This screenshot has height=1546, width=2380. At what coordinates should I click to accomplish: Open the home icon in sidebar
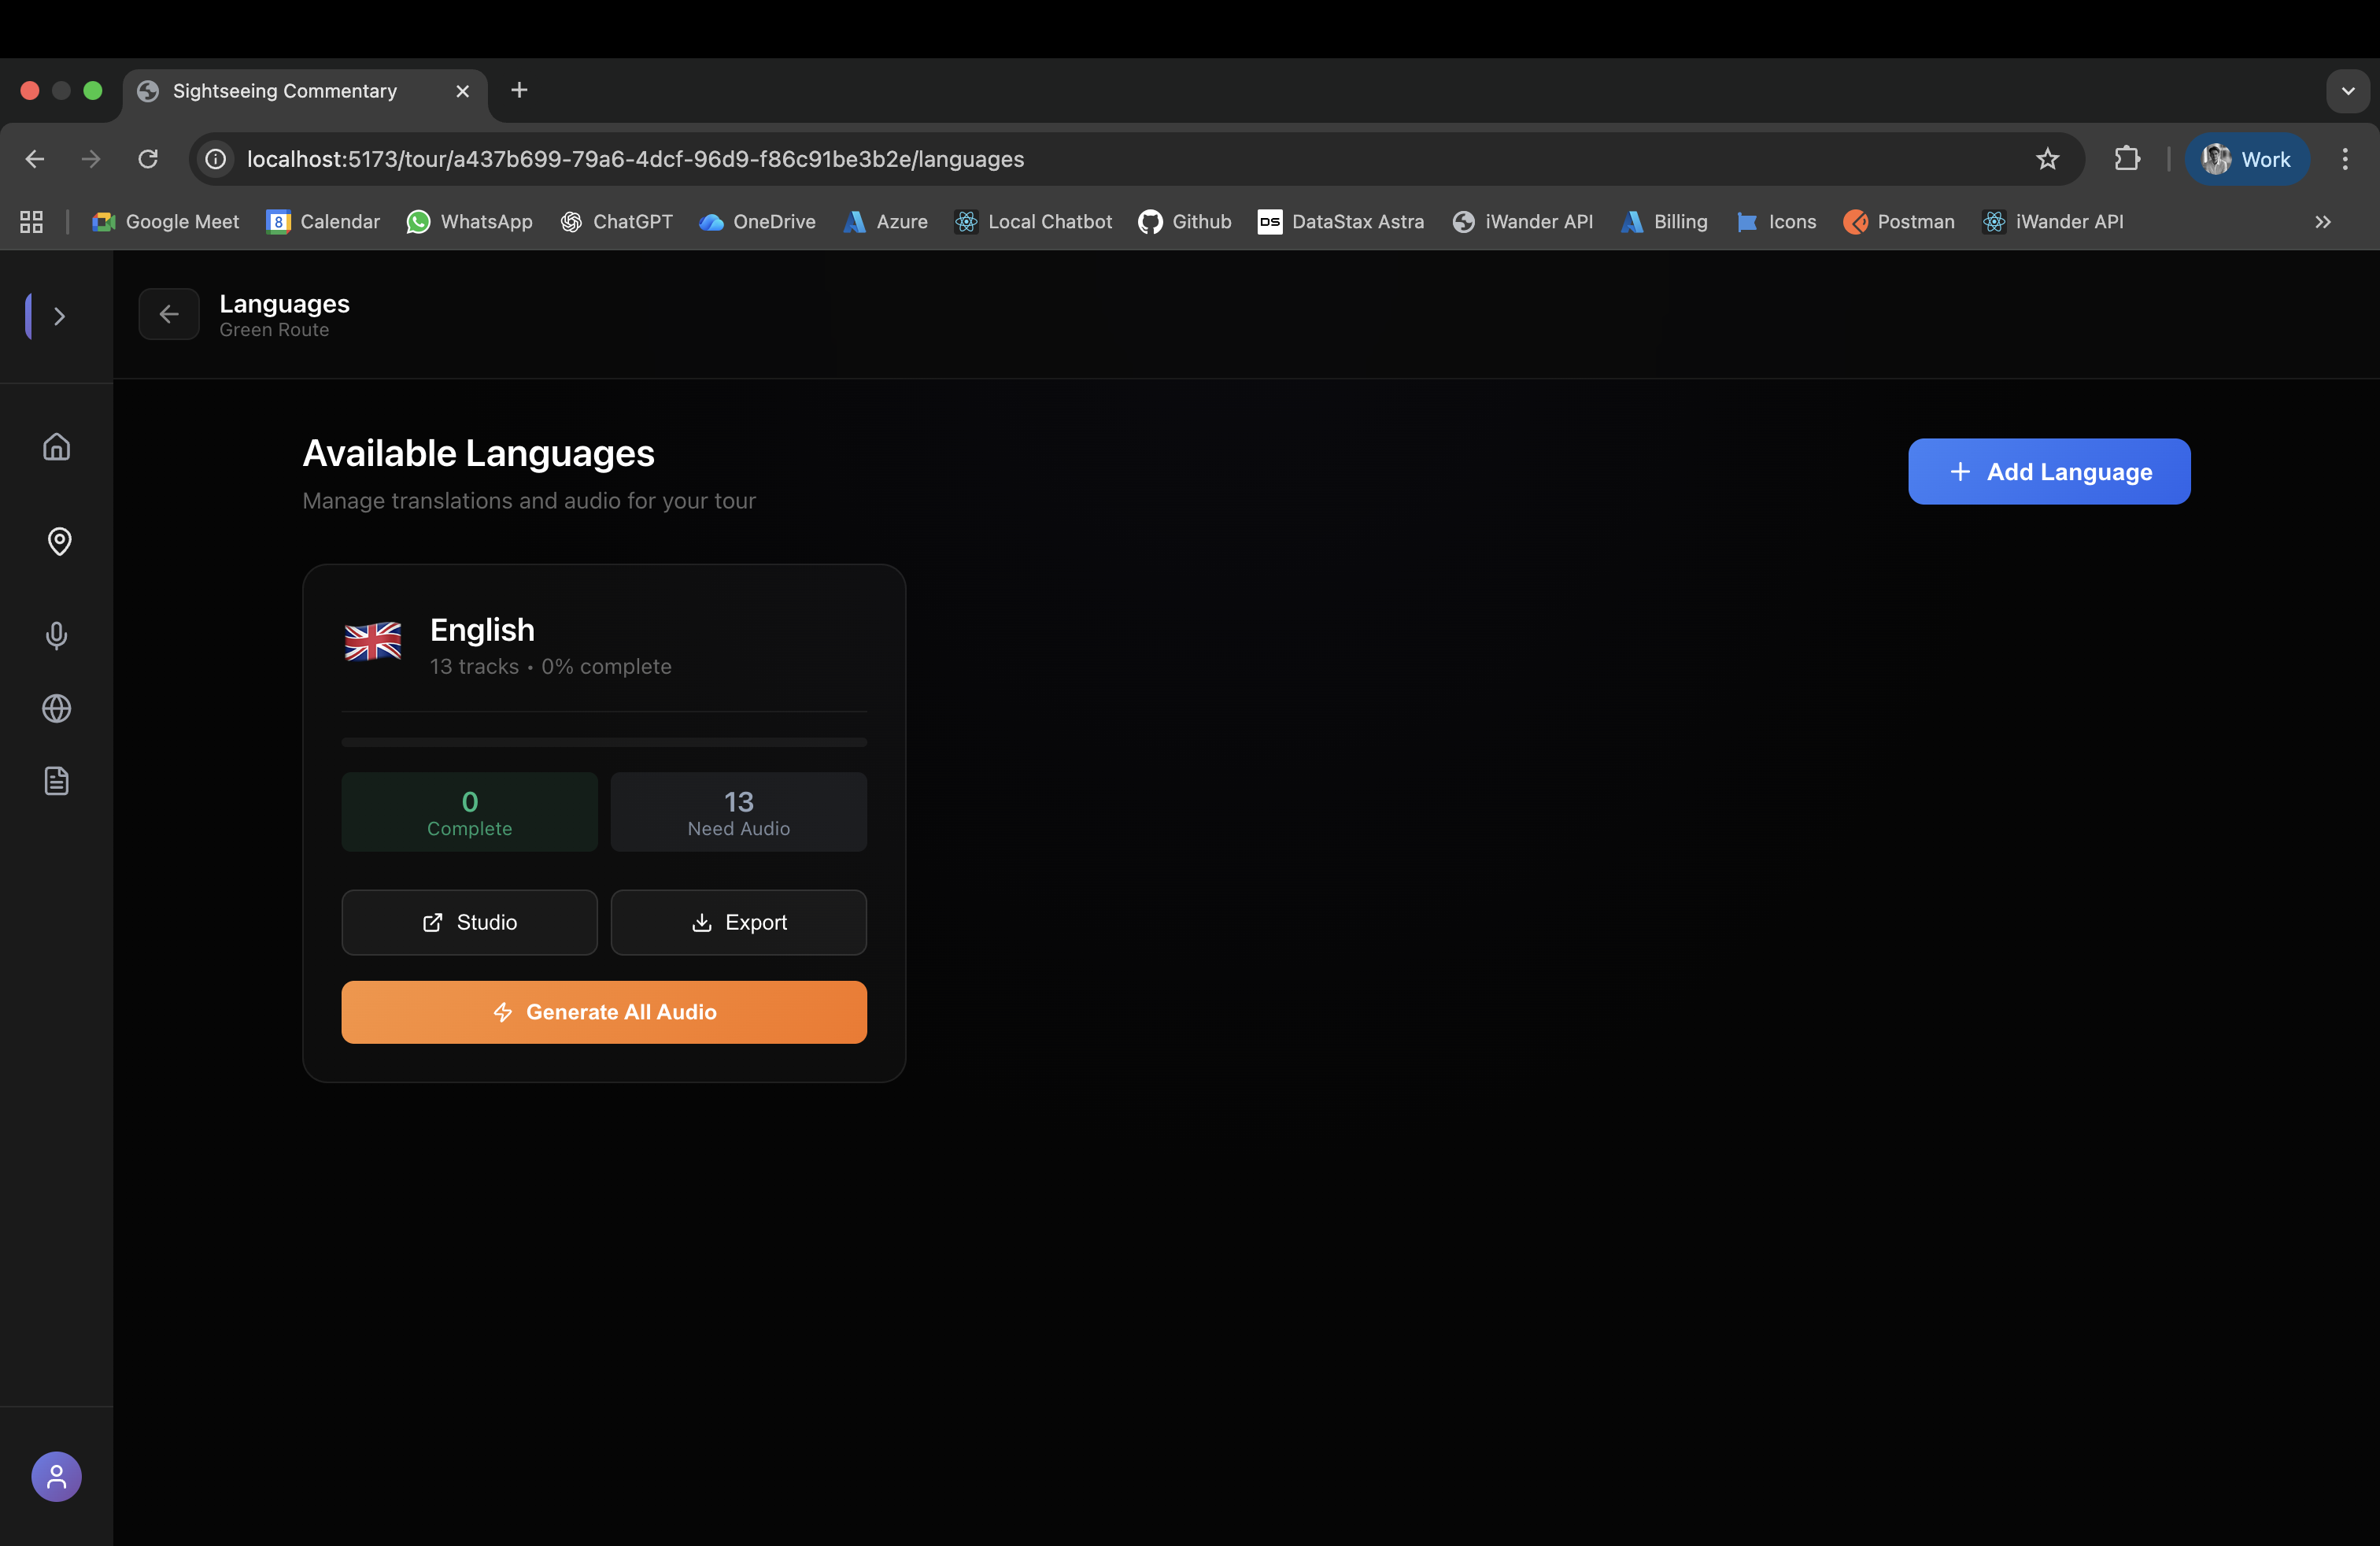[57, 446]
